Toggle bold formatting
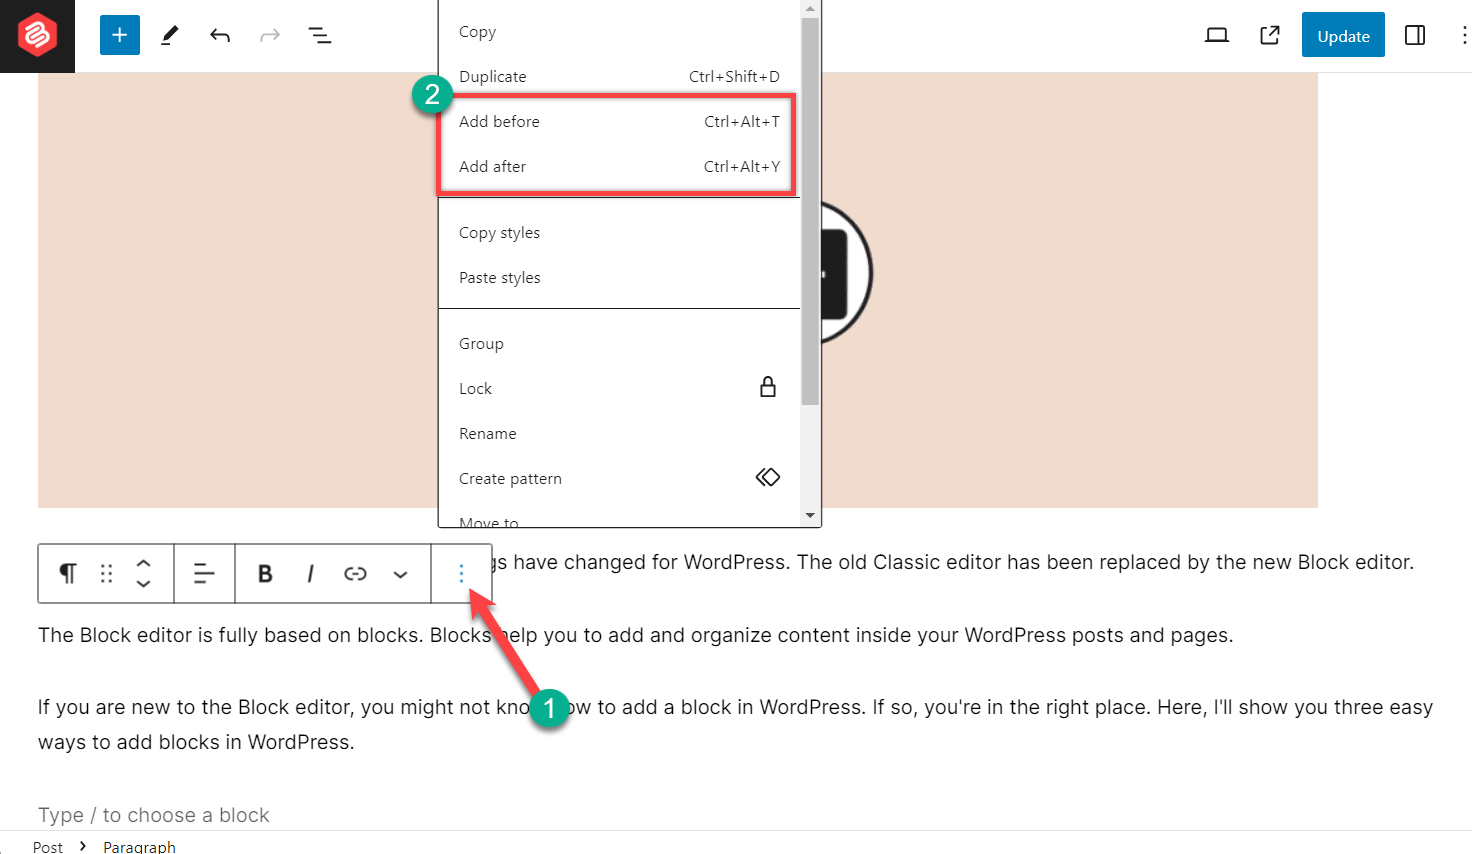 coord(265,573)
